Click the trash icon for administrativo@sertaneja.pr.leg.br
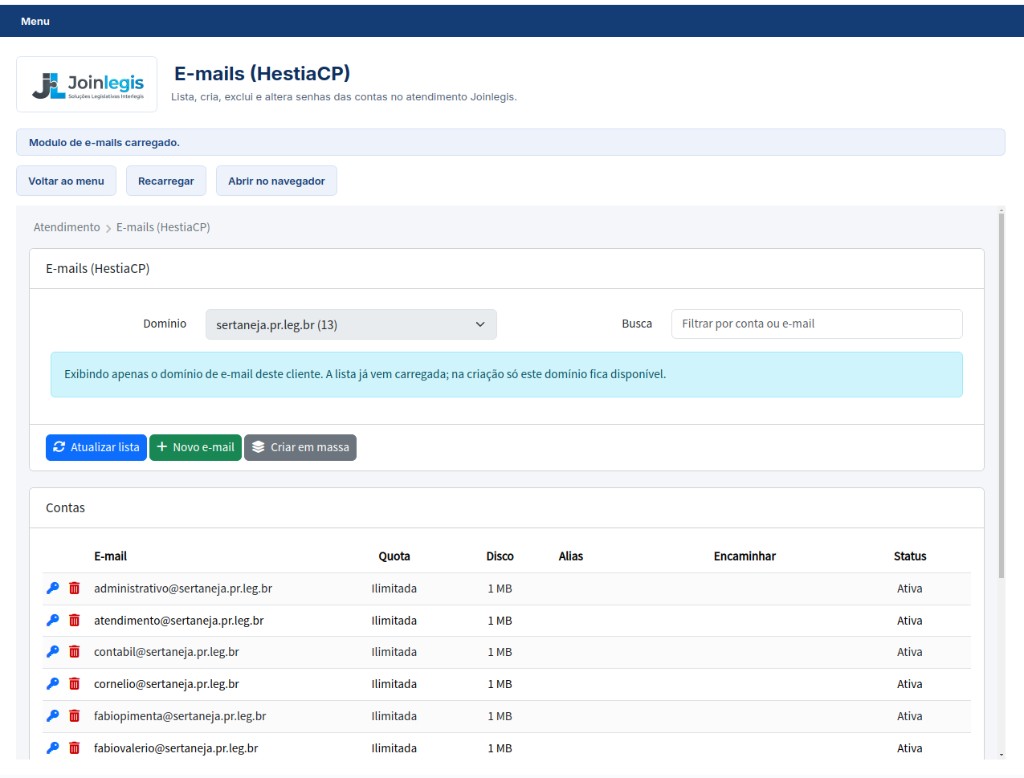The image size is (1024, 778). [74, 588]
